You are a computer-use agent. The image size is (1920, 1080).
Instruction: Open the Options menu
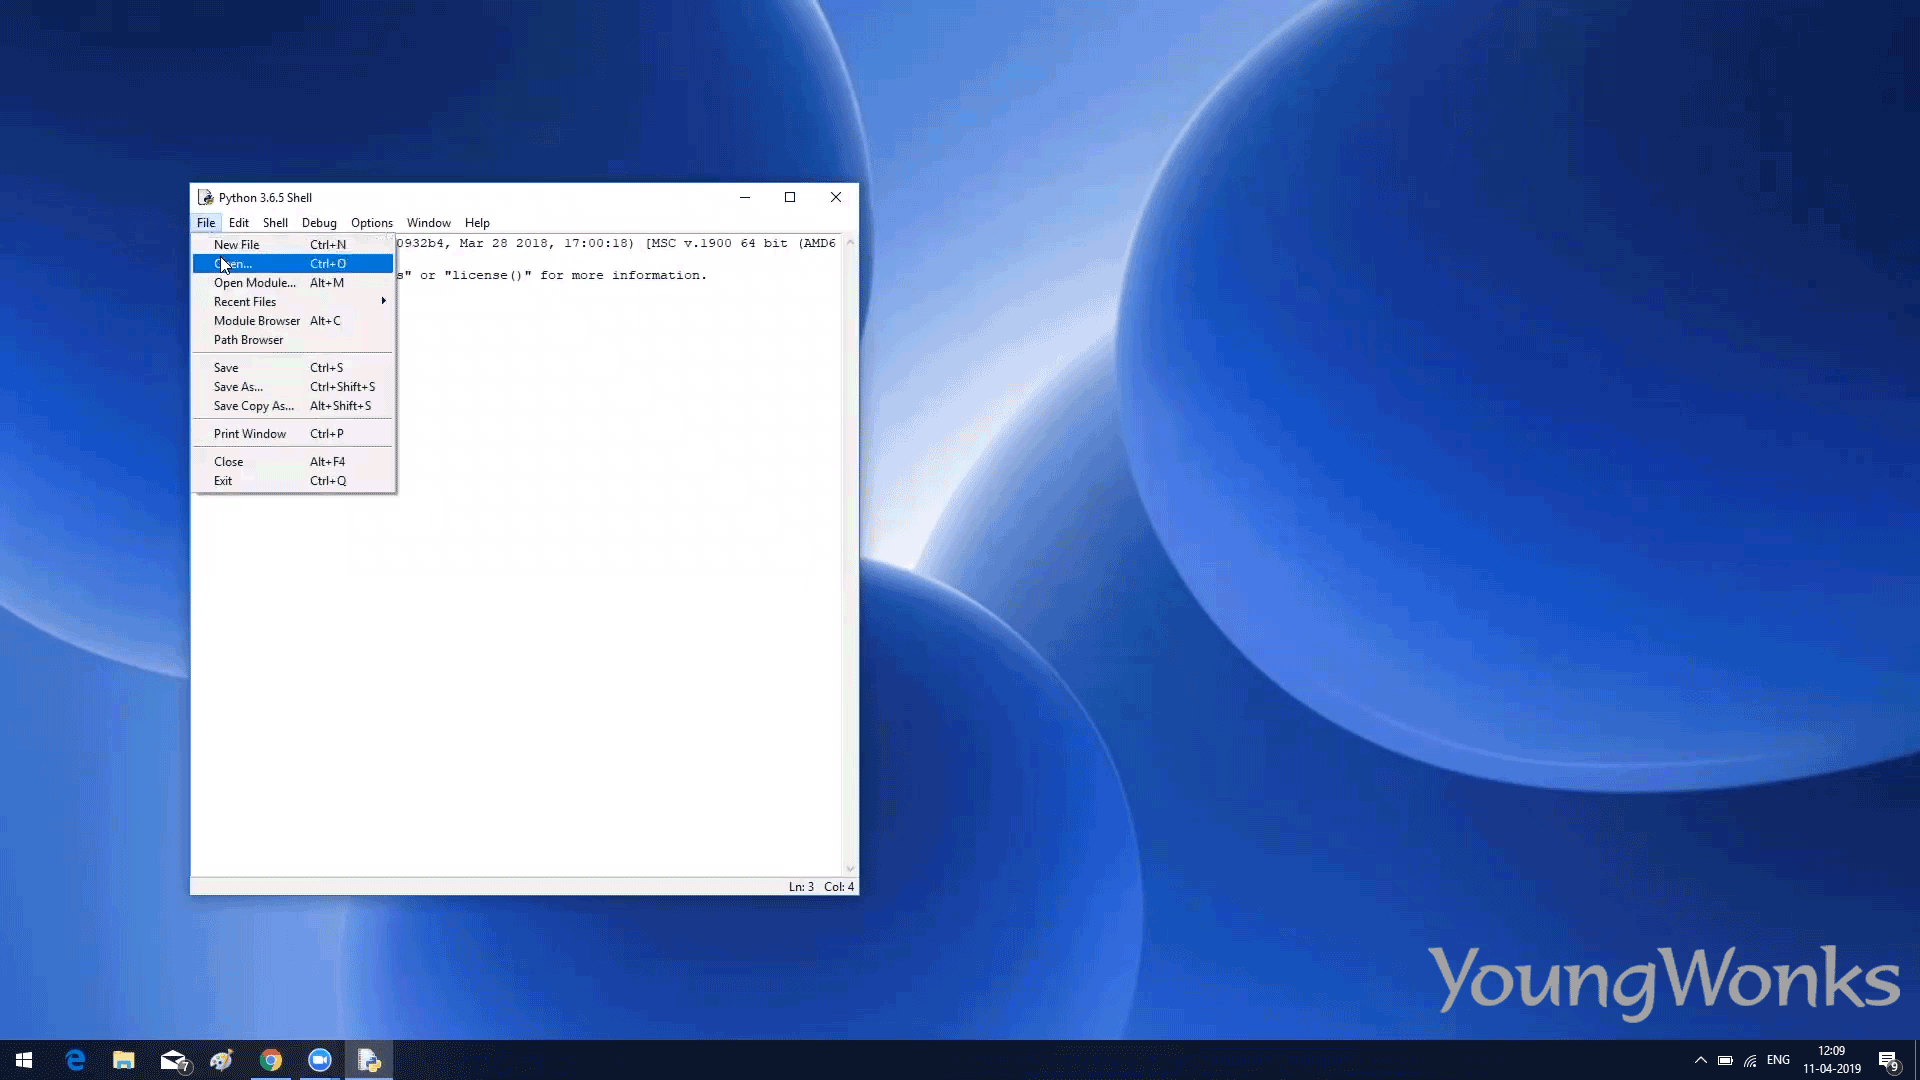pyautogui.click(x=372, y=223)
